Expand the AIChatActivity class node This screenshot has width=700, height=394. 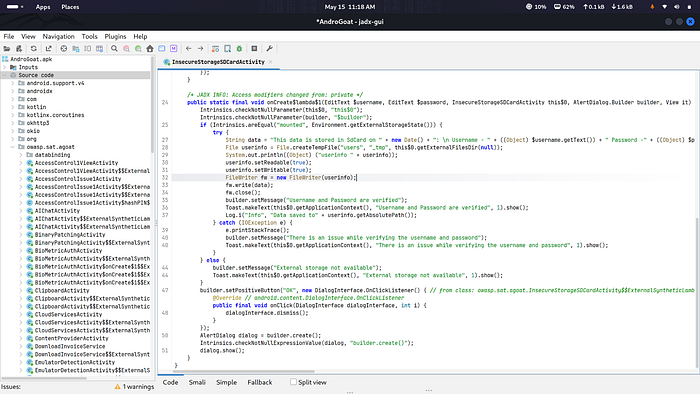click(21, 211)
